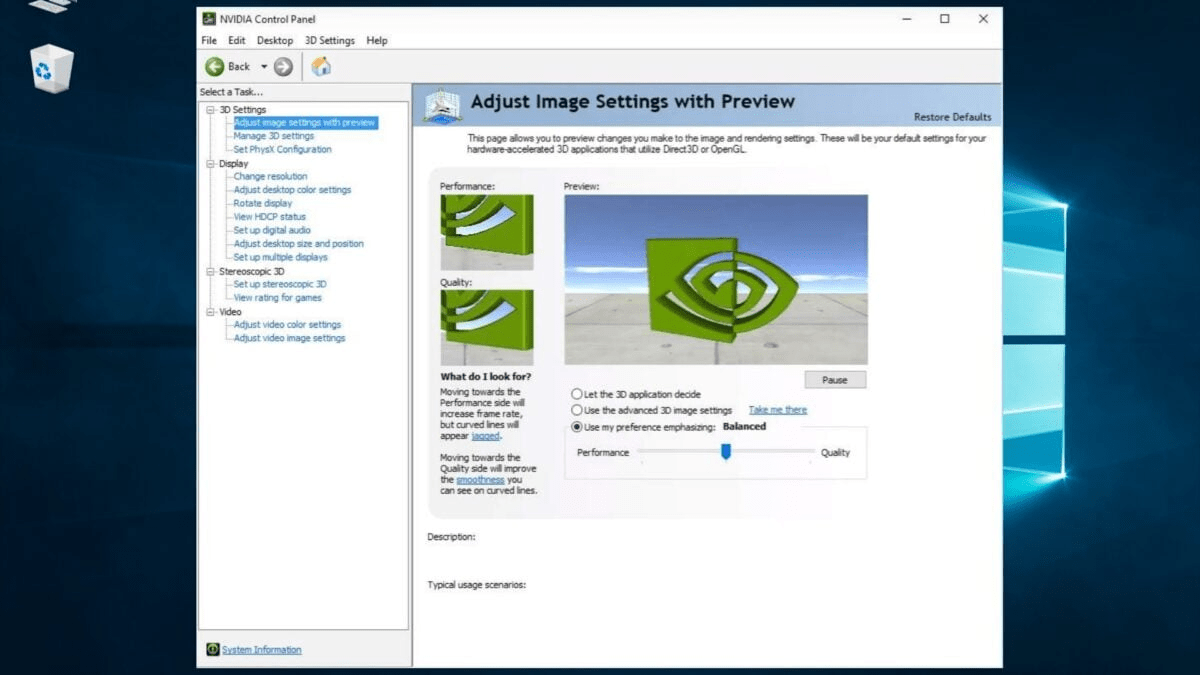The height and width of the screenshot is (675, 1200).
Task: Collapse the 3D Settings tree node
Action: (x=211, y=109)
